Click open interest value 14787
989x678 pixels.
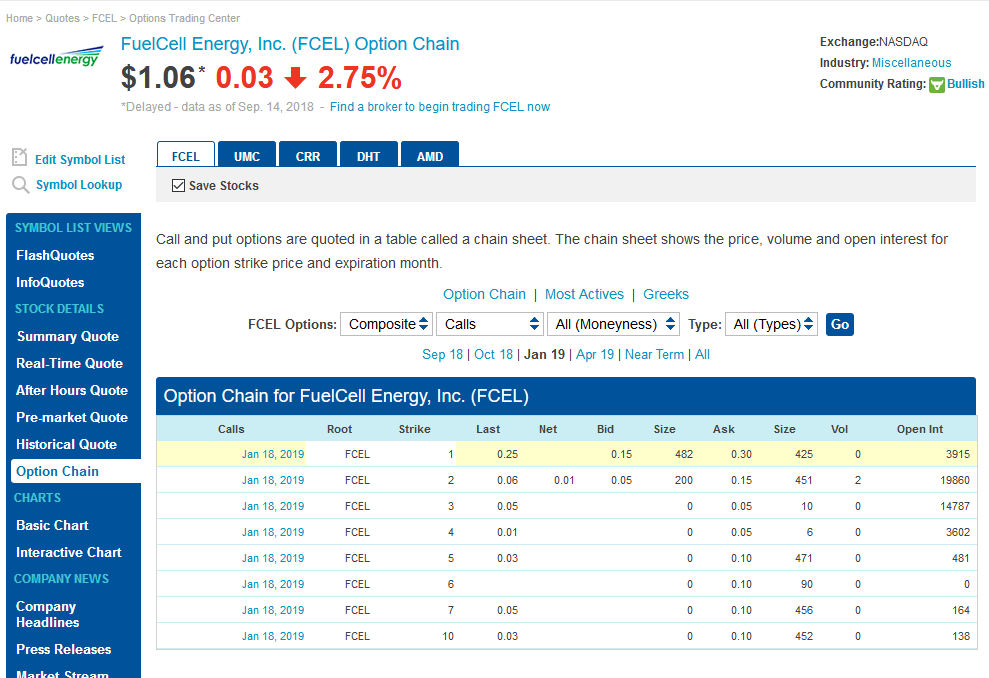point(955,506)
